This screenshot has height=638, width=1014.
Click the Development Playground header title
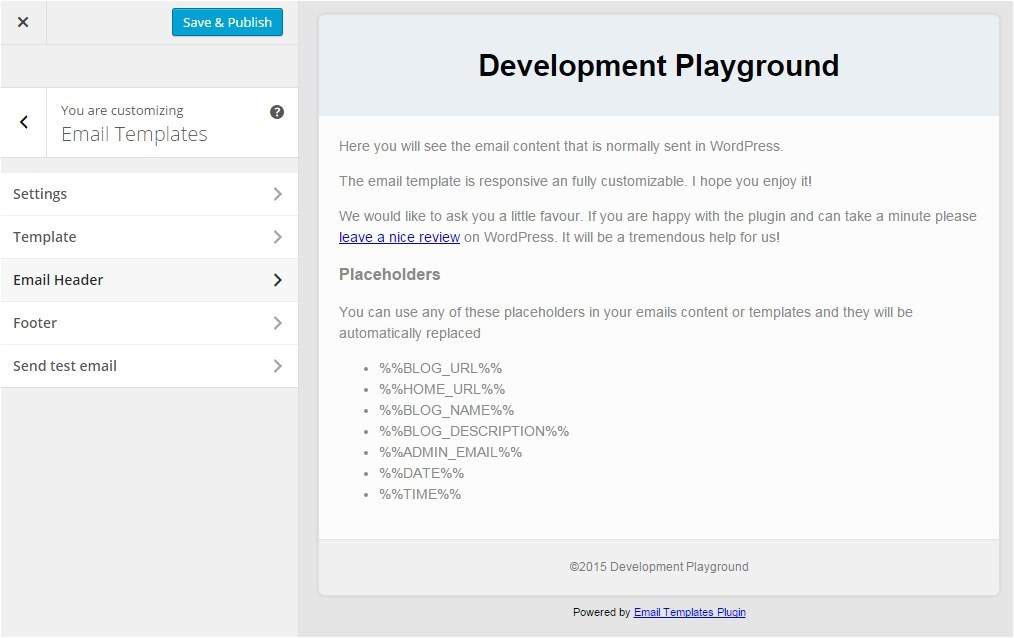[658, 66]
